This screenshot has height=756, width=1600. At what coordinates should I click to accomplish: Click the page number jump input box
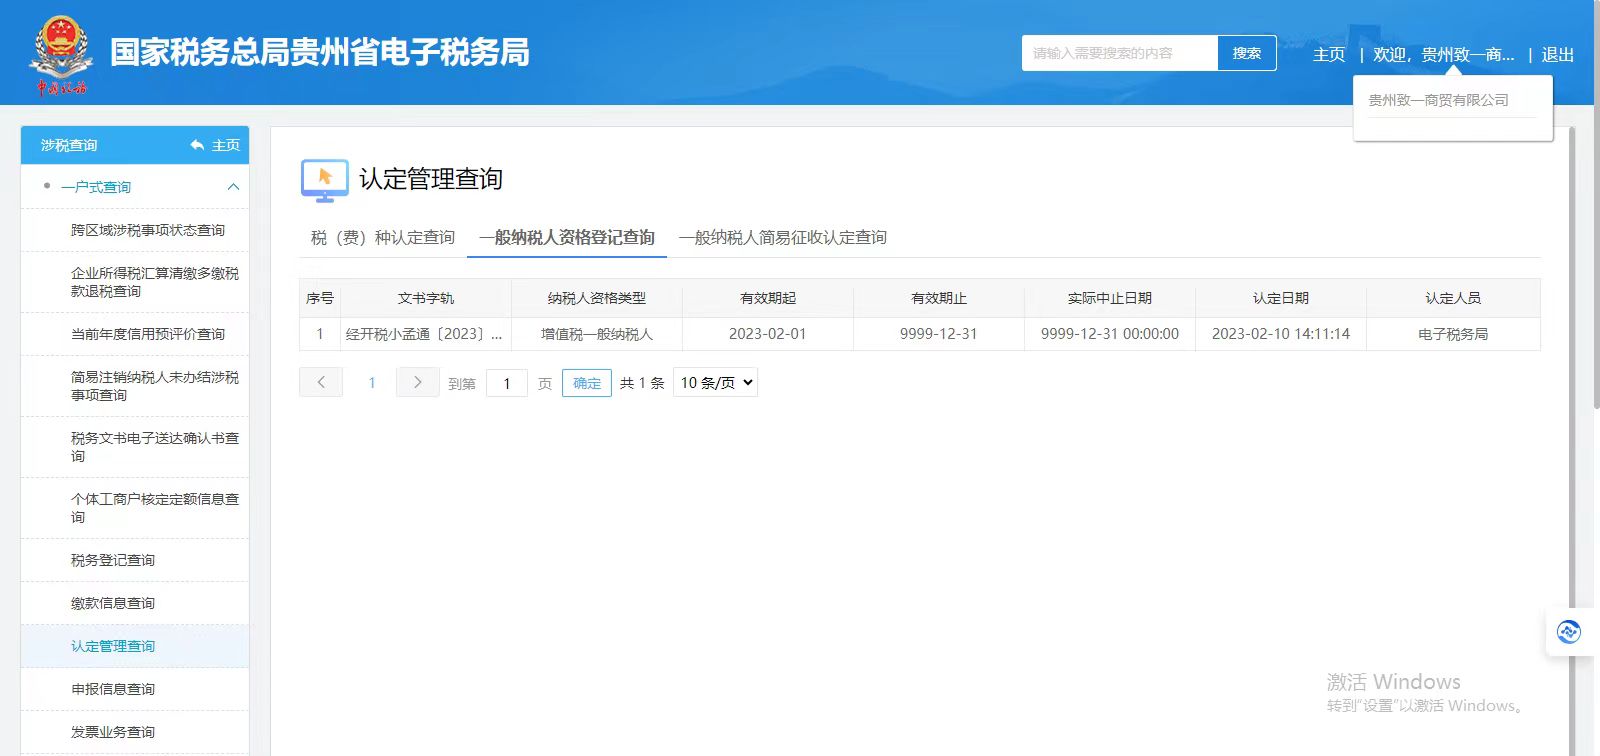click(x=507, y=382)
